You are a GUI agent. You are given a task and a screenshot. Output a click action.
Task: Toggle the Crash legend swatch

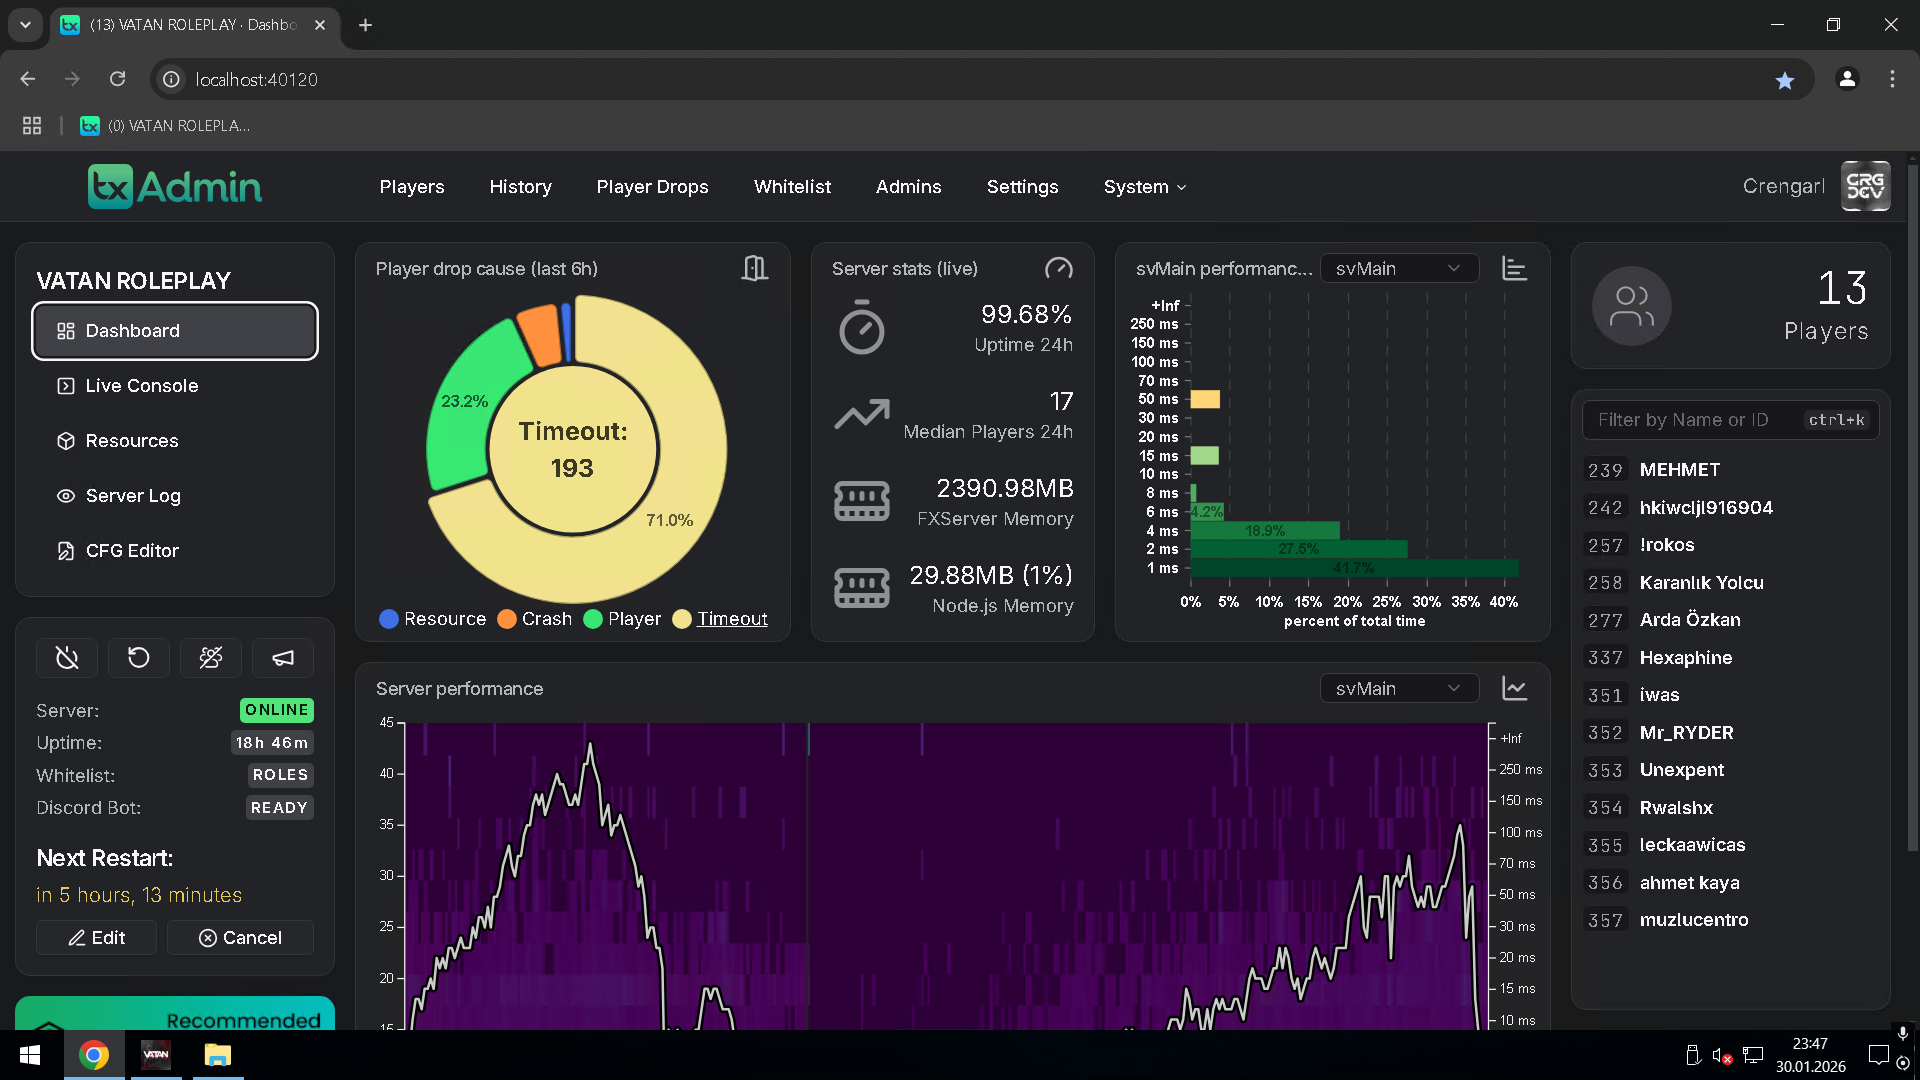pyautogui.click(x=507, y=619)
